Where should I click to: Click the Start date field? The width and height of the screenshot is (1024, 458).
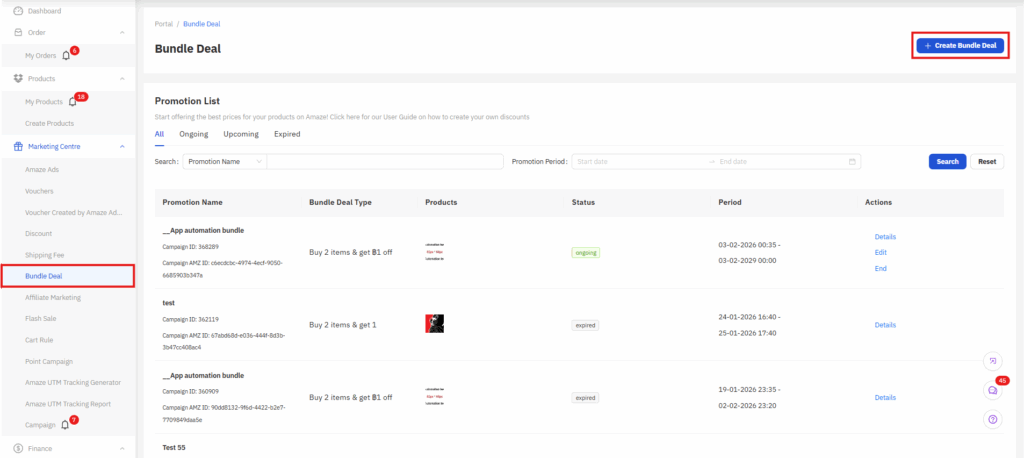pyautogui.click(x=640, y=161)
